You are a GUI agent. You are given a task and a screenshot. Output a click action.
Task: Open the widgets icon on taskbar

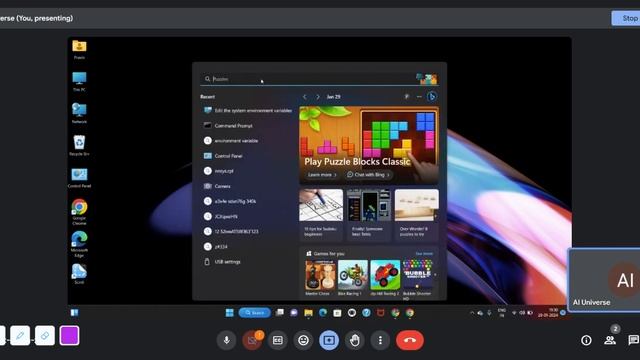click(74, 313)
